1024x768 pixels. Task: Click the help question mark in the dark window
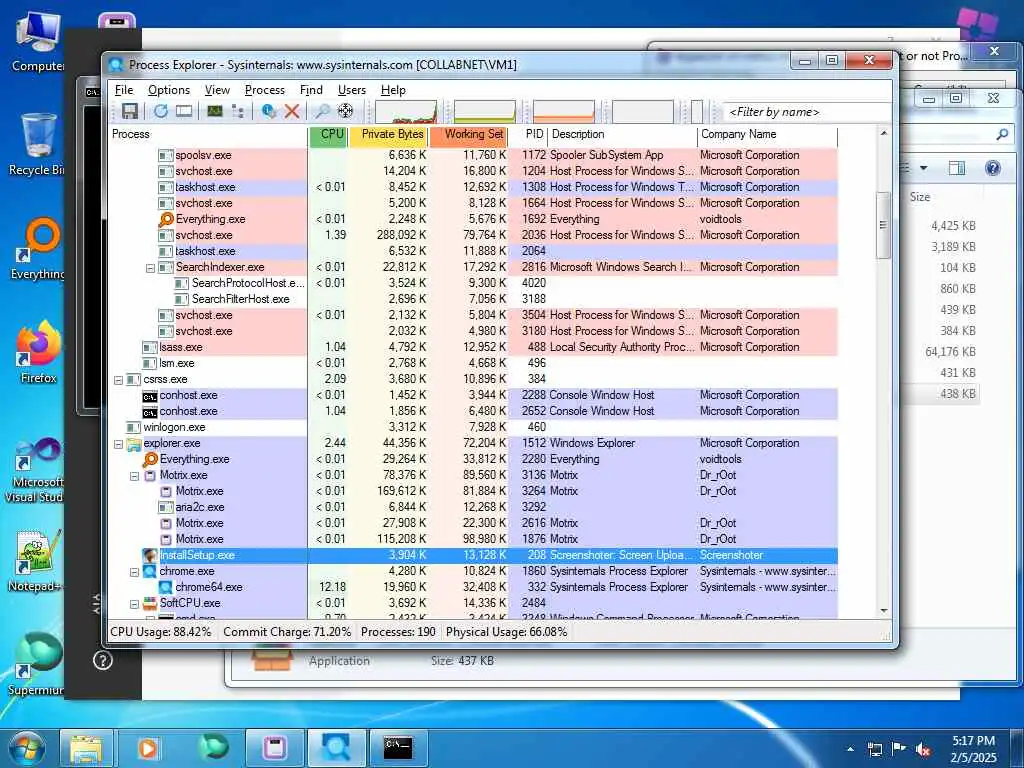103,660
